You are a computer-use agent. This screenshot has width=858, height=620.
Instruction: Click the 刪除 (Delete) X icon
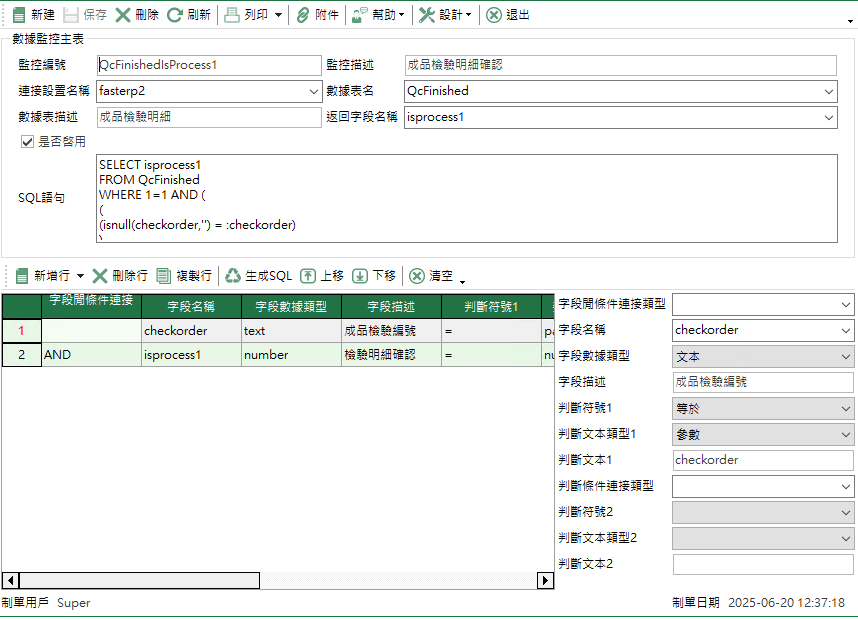[x=123, y=15]
